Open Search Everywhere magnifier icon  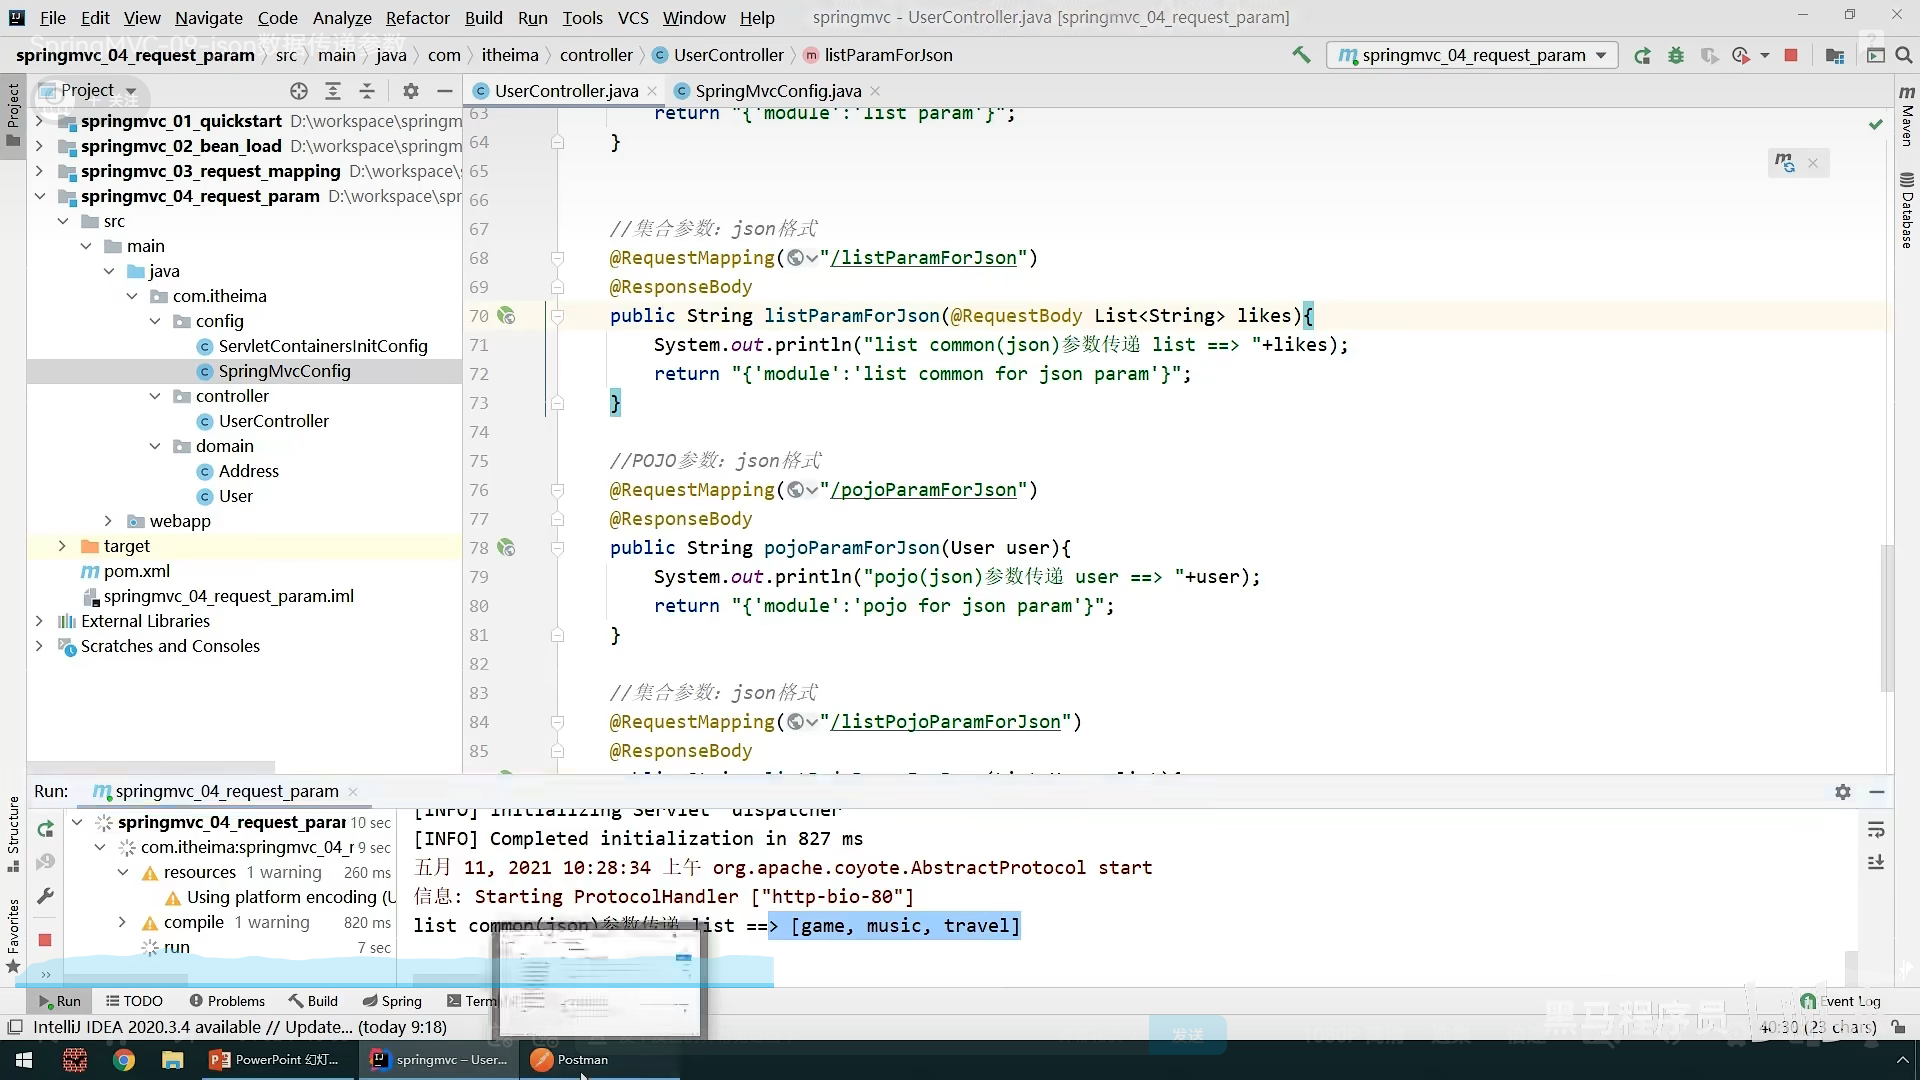click(x=1904, y=56)
